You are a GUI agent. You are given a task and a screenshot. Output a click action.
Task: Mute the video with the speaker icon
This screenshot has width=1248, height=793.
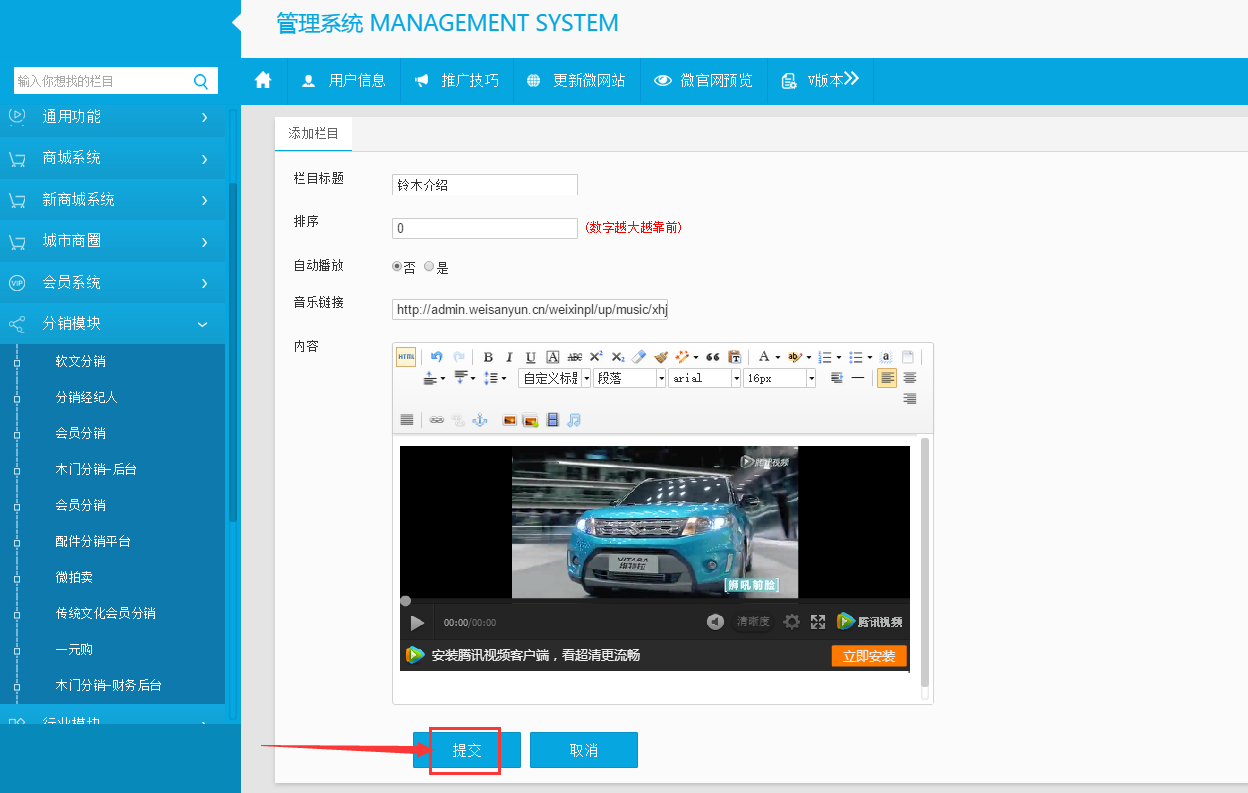click(715, 622)
